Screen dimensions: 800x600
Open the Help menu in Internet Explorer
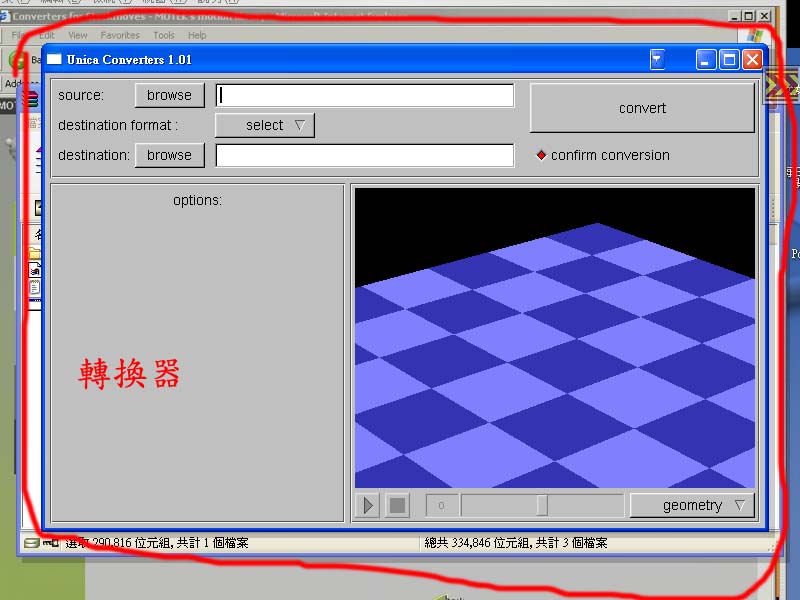click(197, 35)
